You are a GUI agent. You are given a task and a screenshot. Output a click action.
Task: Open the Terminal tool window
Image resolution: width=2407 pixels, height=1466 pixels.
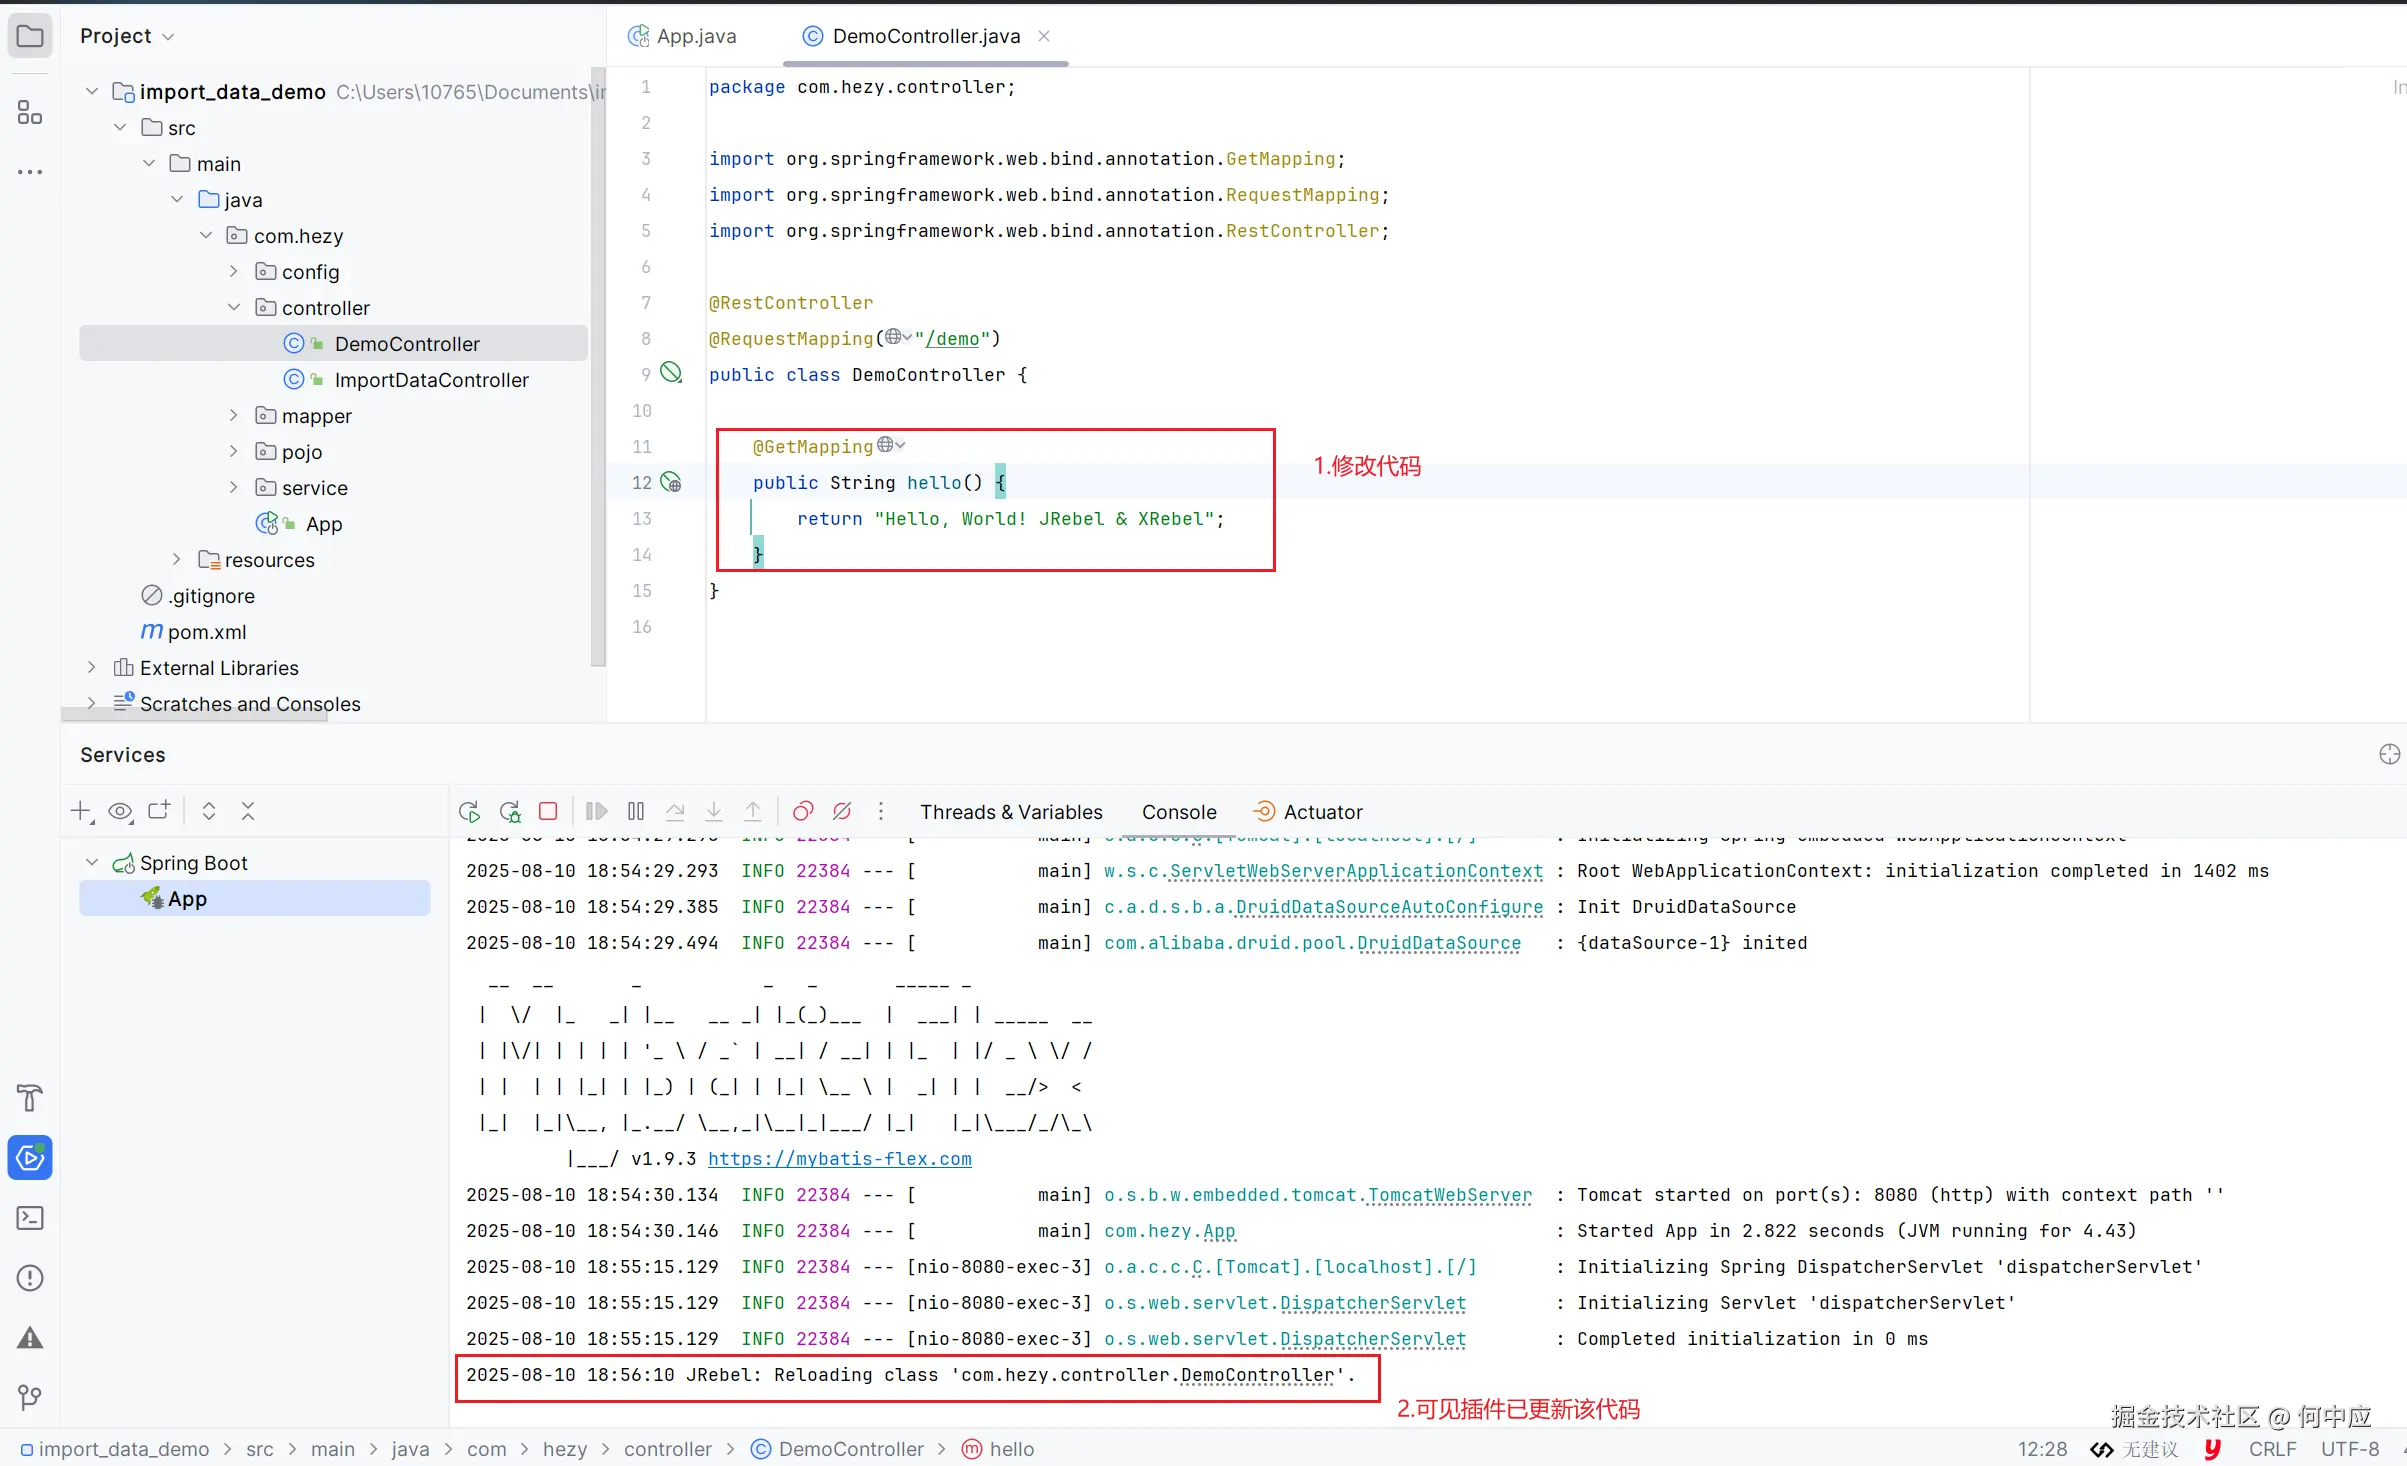pyautogui.click(x=30, y=1218)
